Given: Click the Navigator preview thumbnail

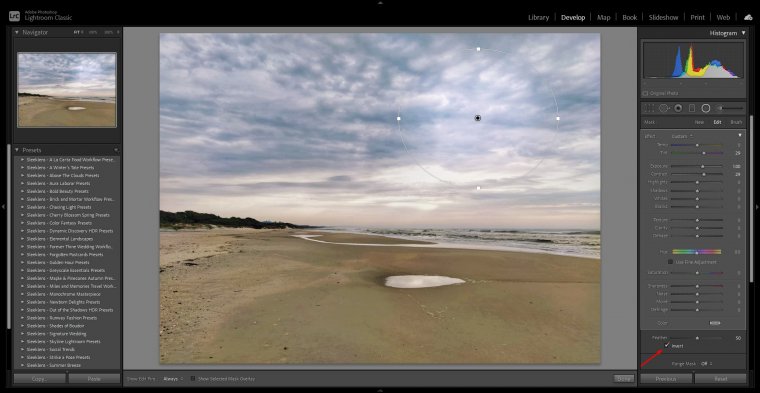Looking at the screenshot, I should pos(67,90).
